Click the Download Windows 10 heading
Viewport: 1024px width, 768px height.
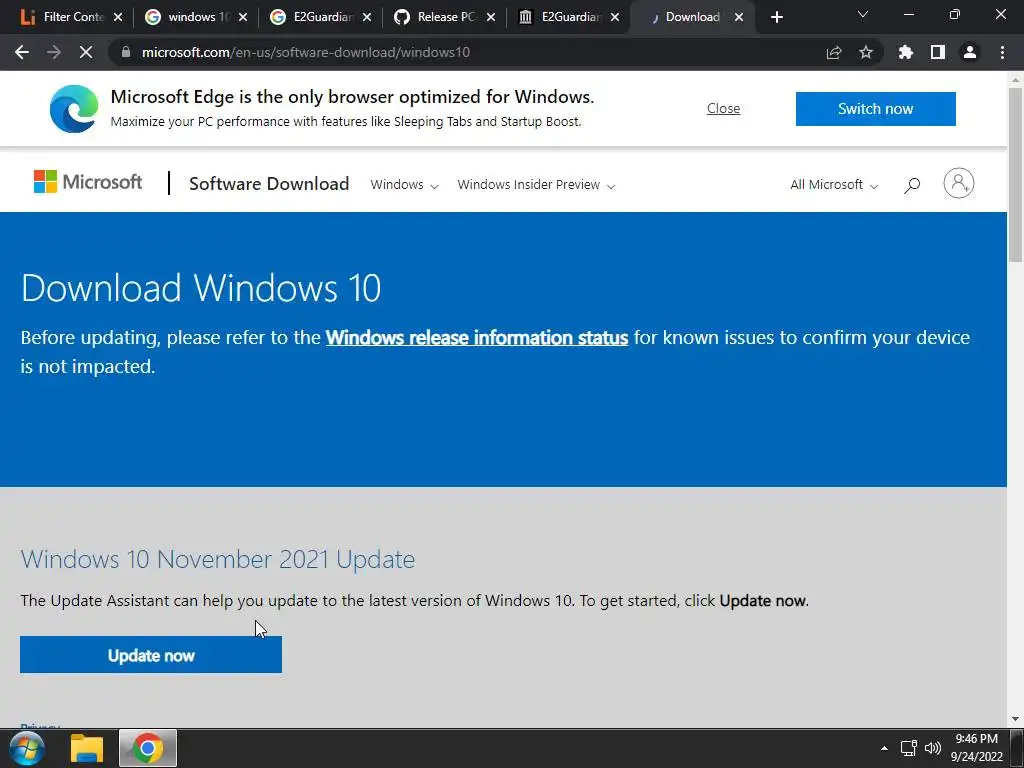(200, 288)
